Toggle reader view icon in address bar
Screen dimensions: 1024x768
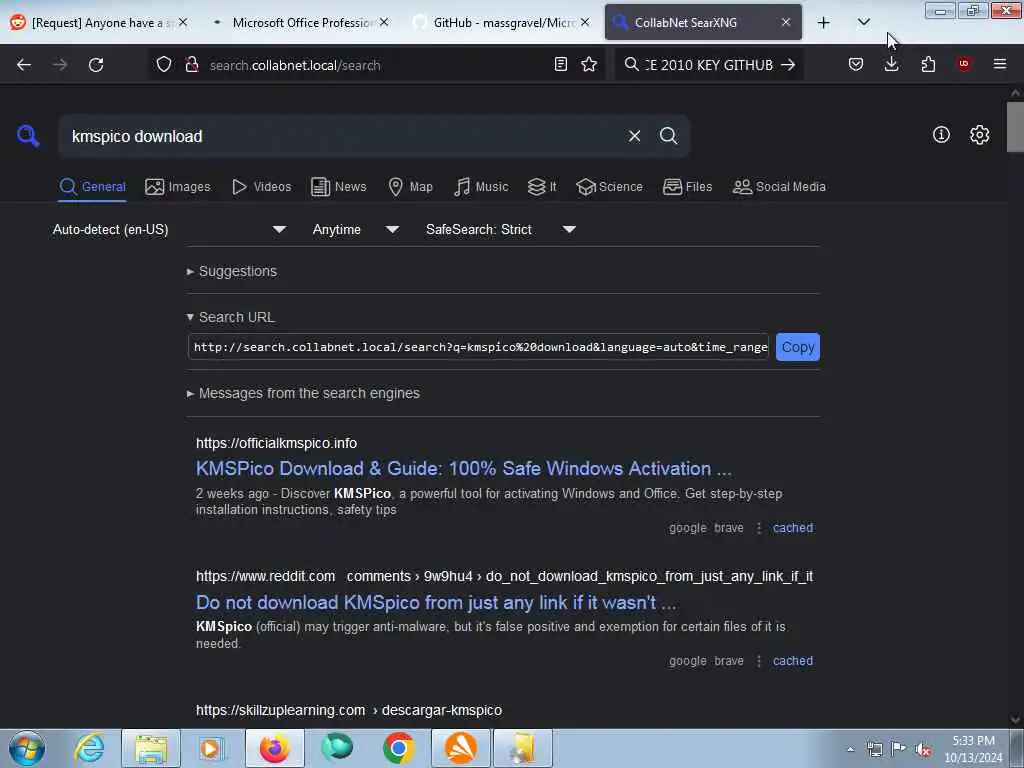(560, 64)
